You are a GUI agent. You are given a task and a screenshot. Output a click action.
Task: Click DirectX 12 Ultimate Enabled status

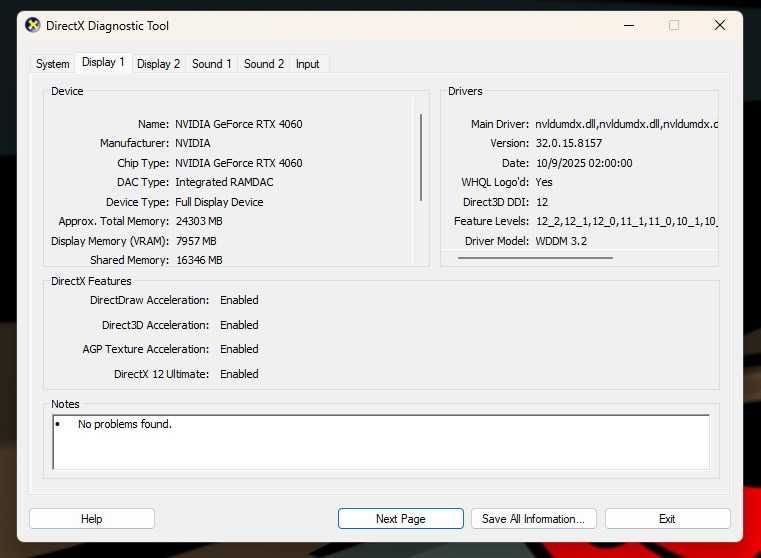(x=239, y=374)
